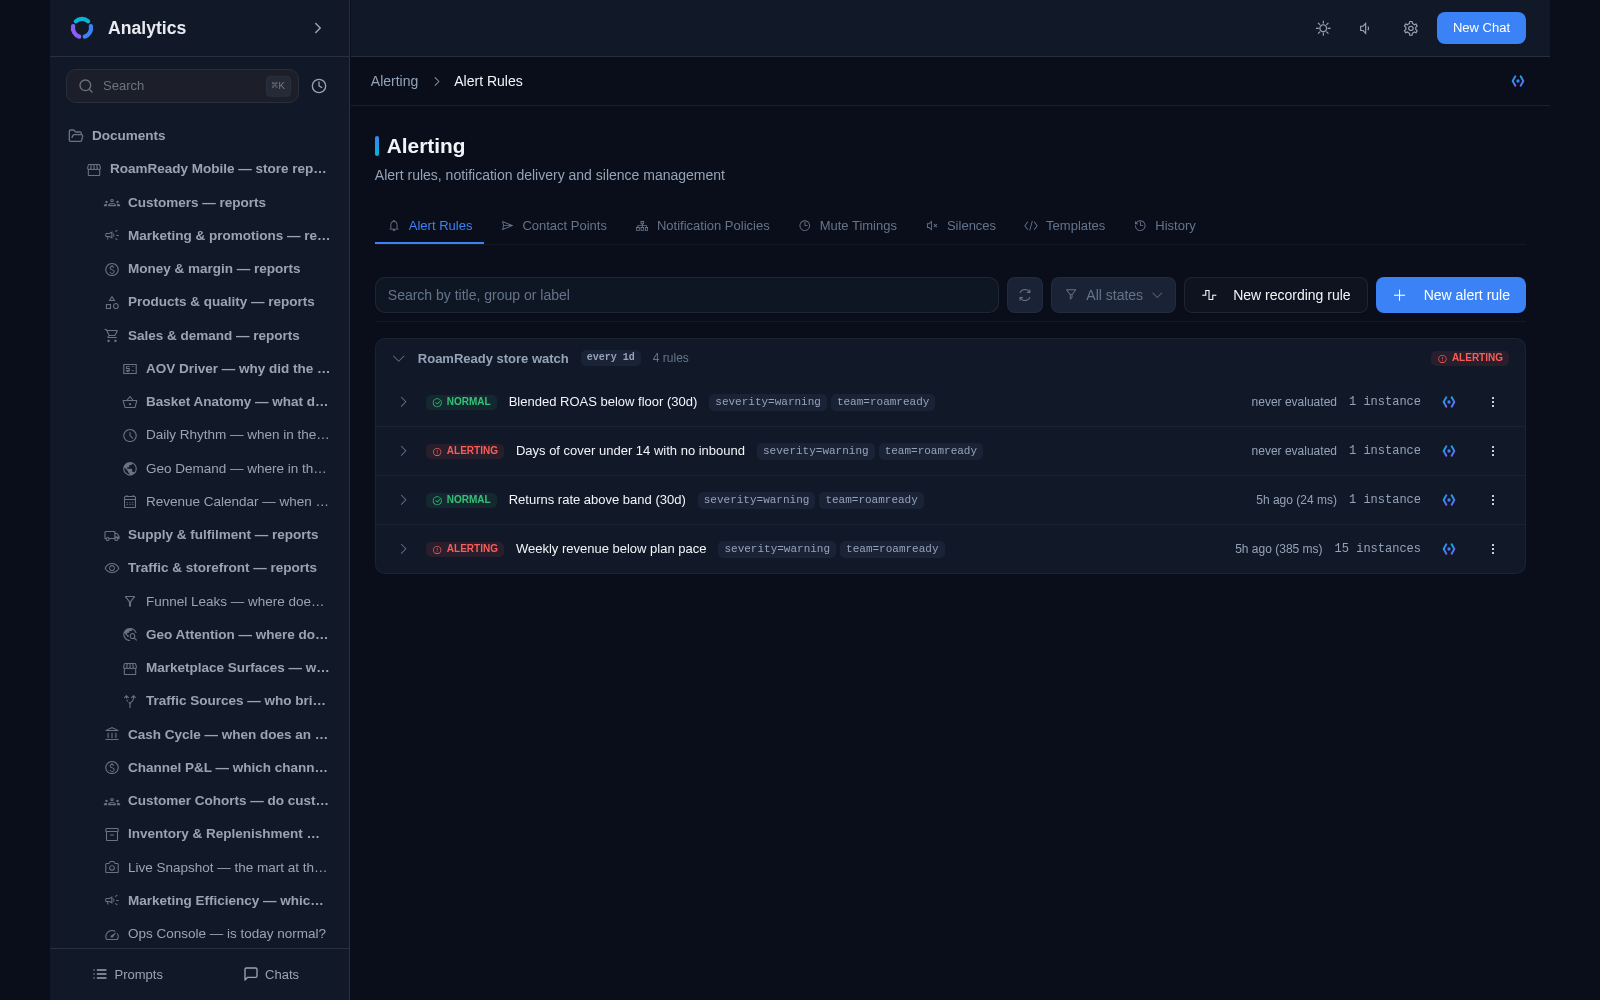The width and height of the screenshot is (1600, 1000).
Task: Click the Documents folder icon
Action: pos(76,136)
